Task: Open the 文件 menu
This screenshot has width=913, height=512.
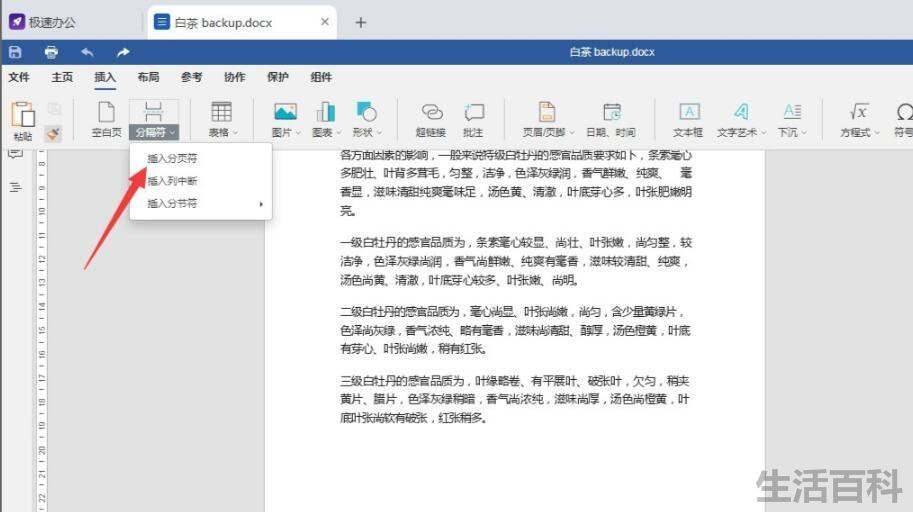Action: [19, 77]
